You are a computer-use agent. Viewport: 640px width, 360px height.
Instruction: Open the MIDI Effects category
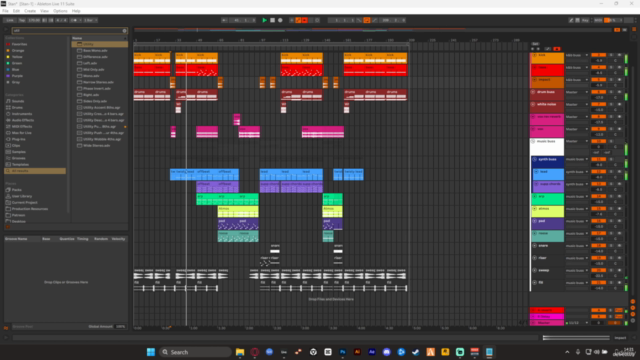coord(22,127)
